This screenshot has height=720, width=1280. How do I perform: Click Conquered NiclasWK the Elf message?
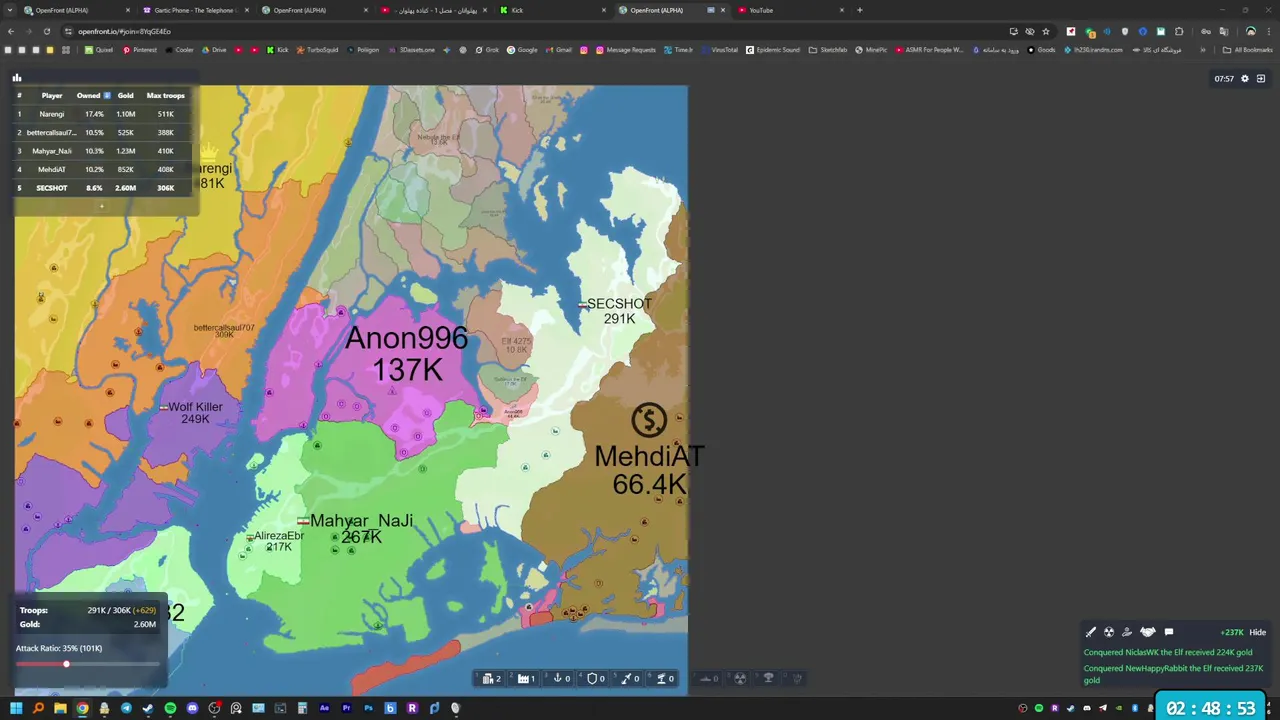[1167, 652]
